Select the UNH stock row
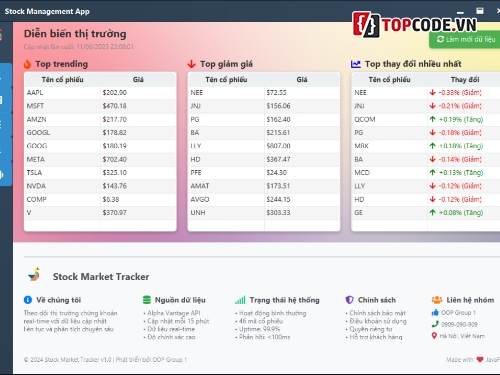The image size is (500, 375). [264, 213]
